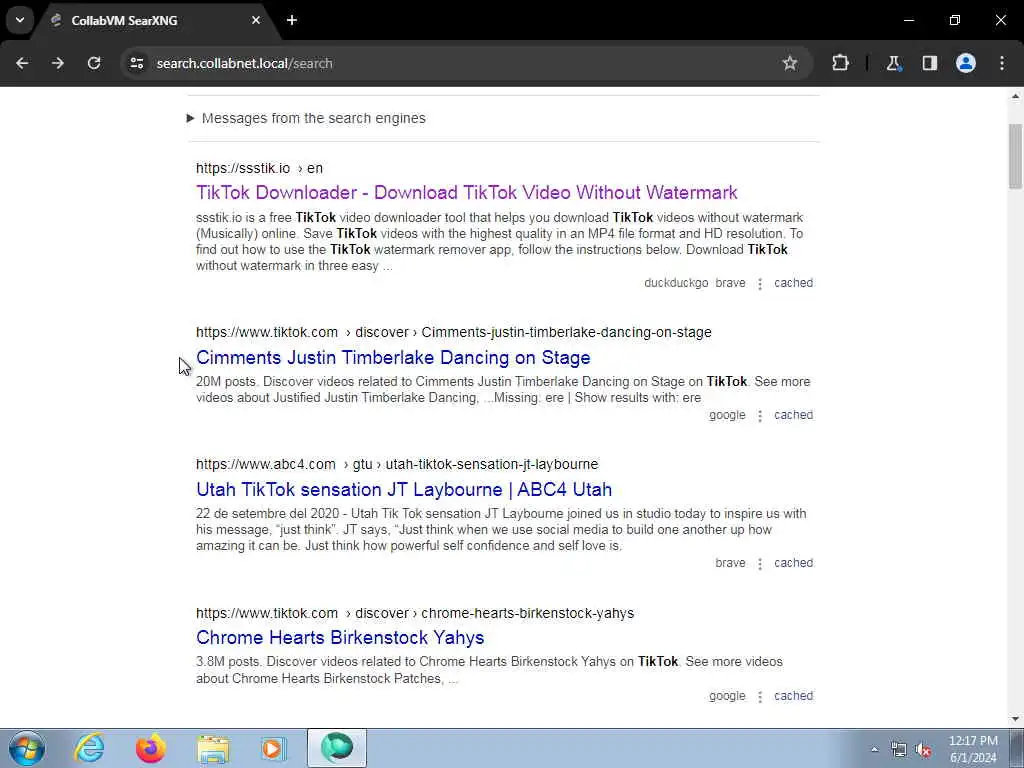The height and width of the screenshot is (768, 1024).
Task: Select the CollabVM SearXNG tab
Action: (x=153, y=20)
